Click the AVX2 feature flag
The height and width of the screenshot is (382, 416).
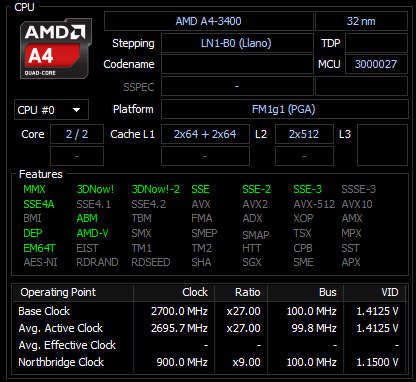coord(255,204)
